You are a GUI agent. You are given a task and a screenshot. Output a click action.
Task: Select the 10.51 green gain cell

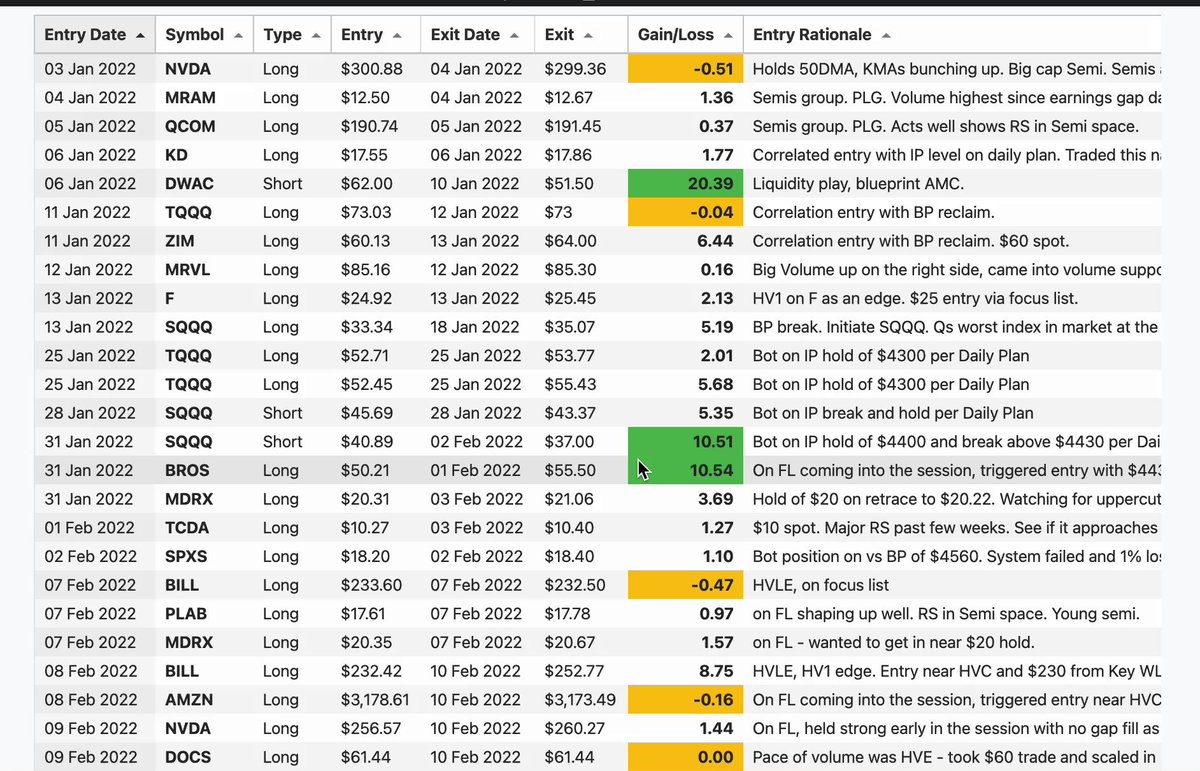pyautogui.click(x=685, y=442)
